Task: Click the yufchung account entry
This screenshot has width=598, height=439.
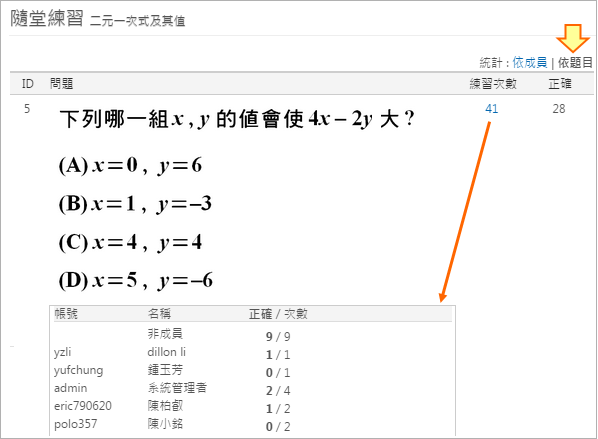Action: [x=78, y=370]
